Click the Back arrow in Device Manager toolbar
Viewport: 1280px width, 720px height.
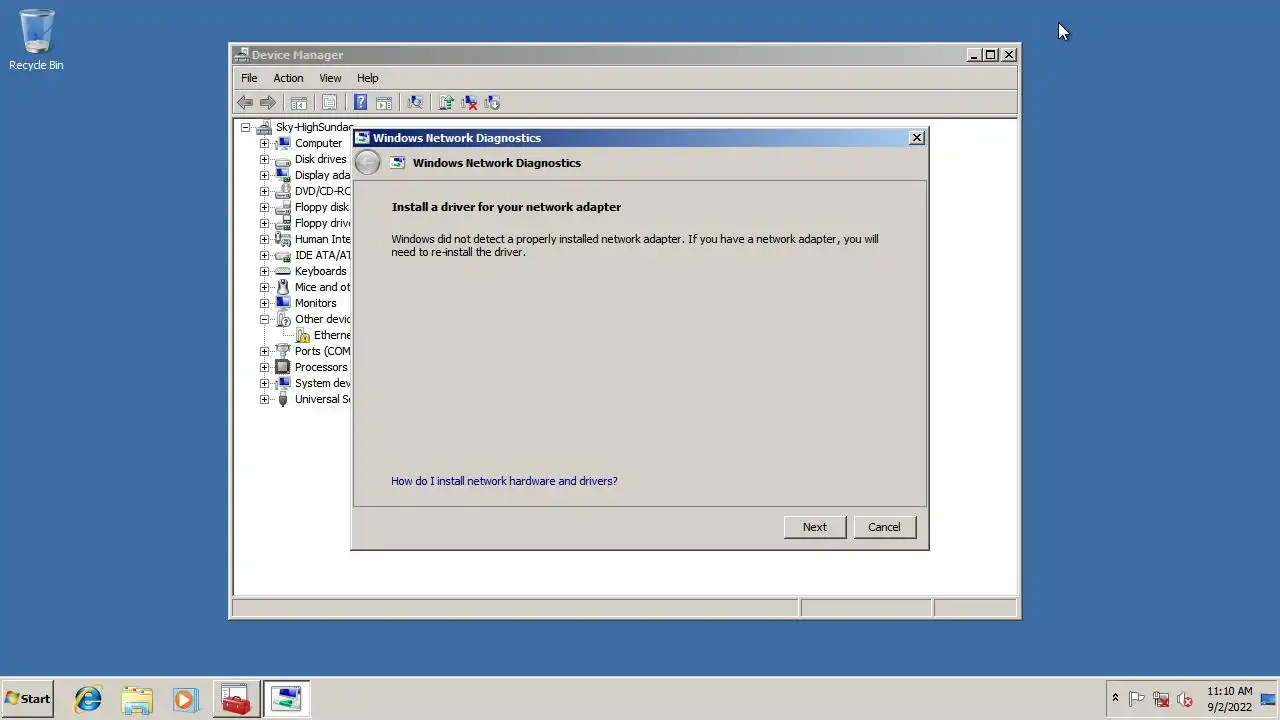click(245, 102)
